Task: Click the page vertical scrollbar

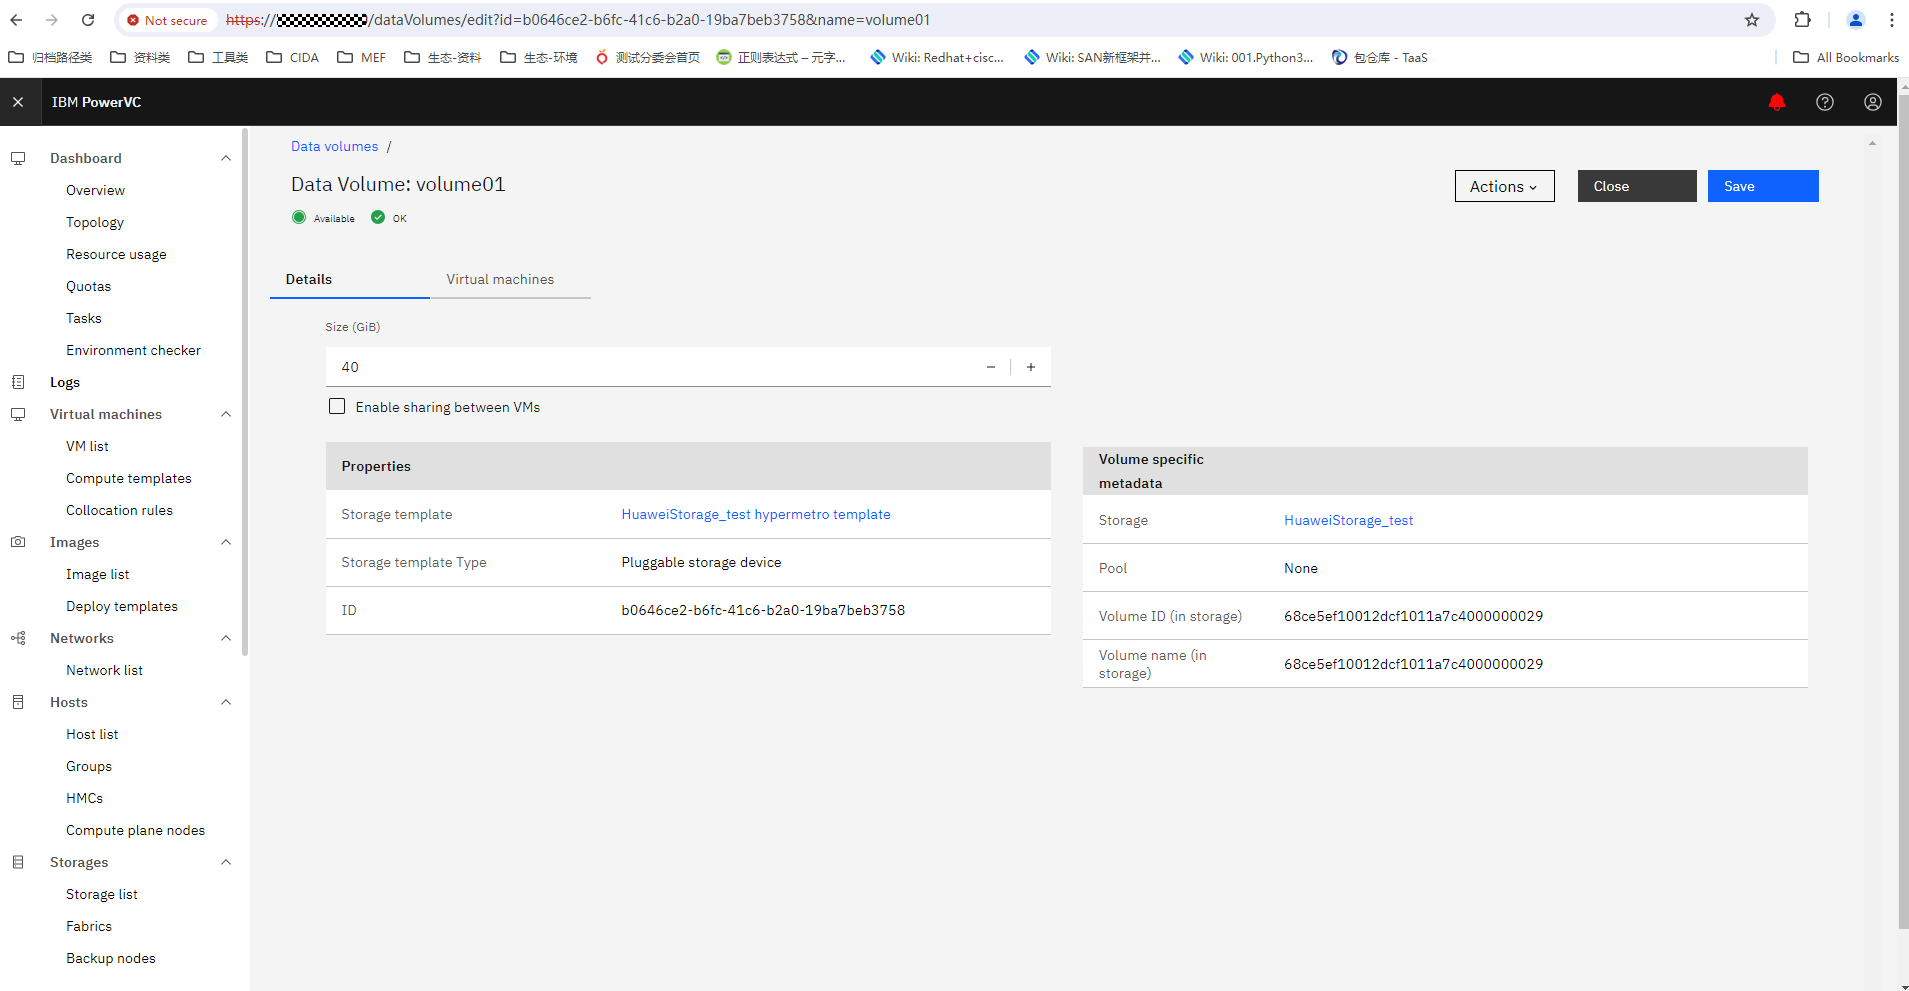Action: click(1903, 510)
